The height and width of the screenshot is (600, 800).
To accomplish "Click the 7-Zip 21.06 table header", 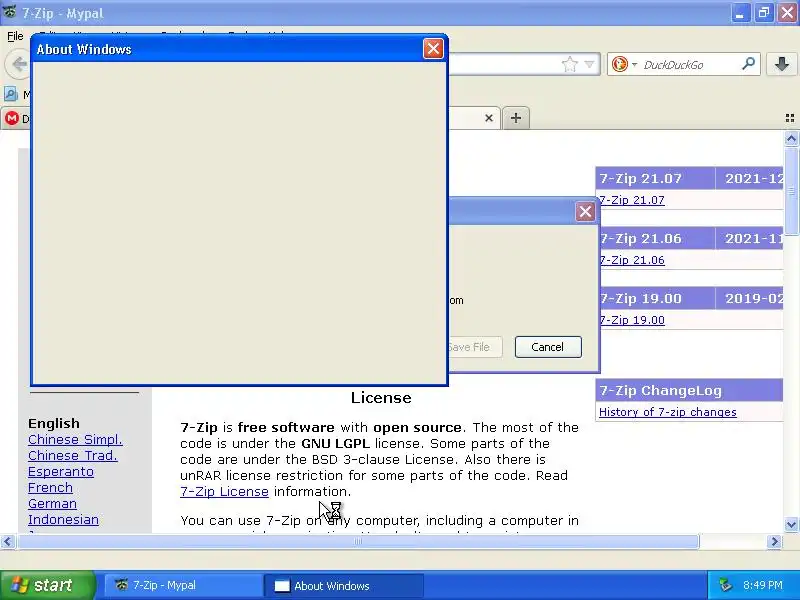I will (655, 238).
